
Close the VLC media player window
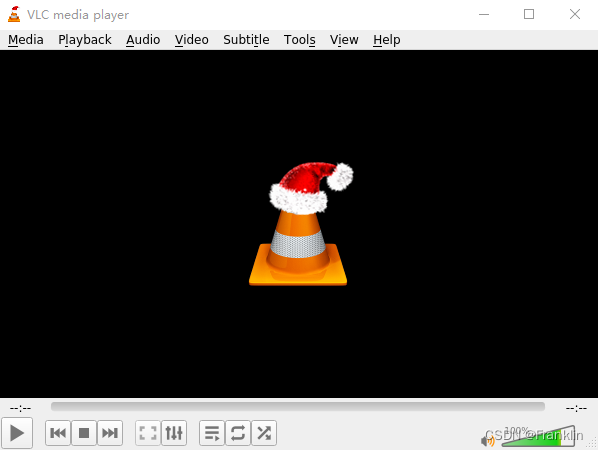[x=575, y=14]
